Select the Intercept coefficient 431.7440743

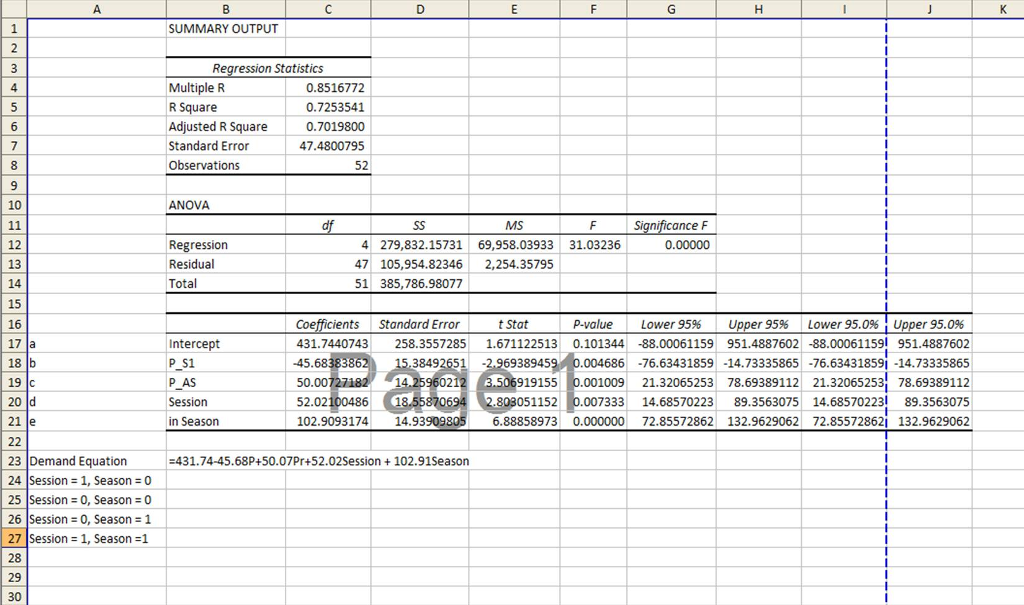328,343
